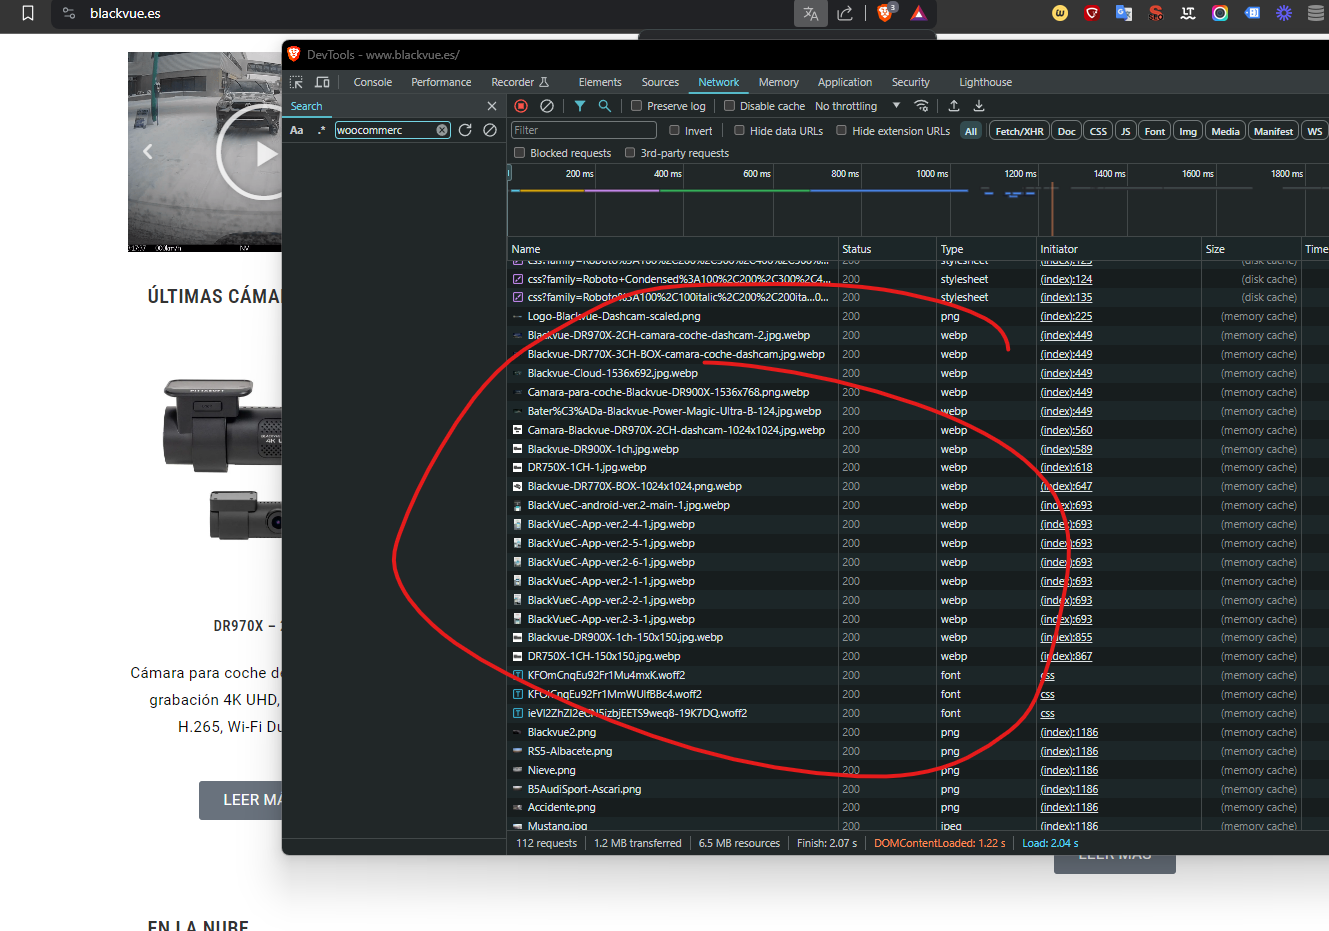Open network conditions Wi-Fi icon
1329x931 pixels.
(x=922, y=106)
